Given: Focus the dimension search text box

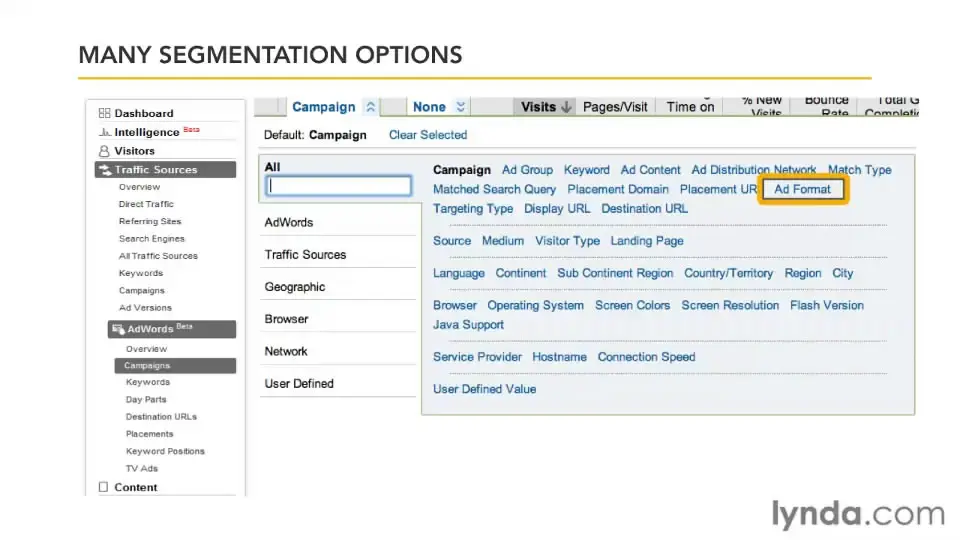Looking at the screenshot, I should click(x=339, y=186).
